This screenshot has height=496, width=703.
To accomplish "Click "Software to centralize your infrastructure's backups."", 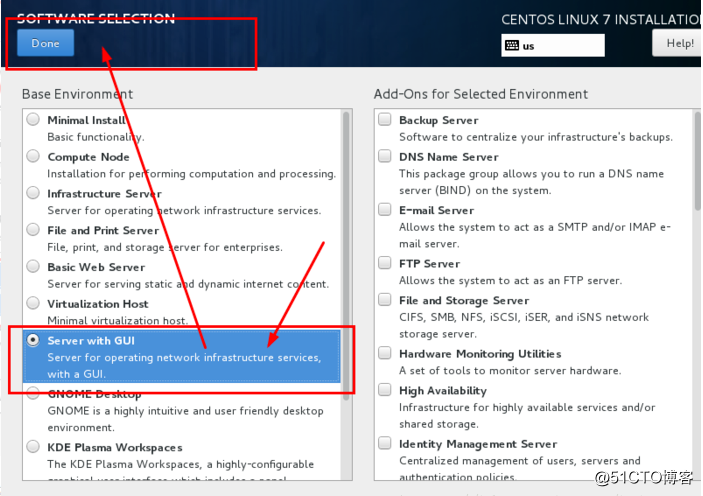I will (x=536, y=137).
